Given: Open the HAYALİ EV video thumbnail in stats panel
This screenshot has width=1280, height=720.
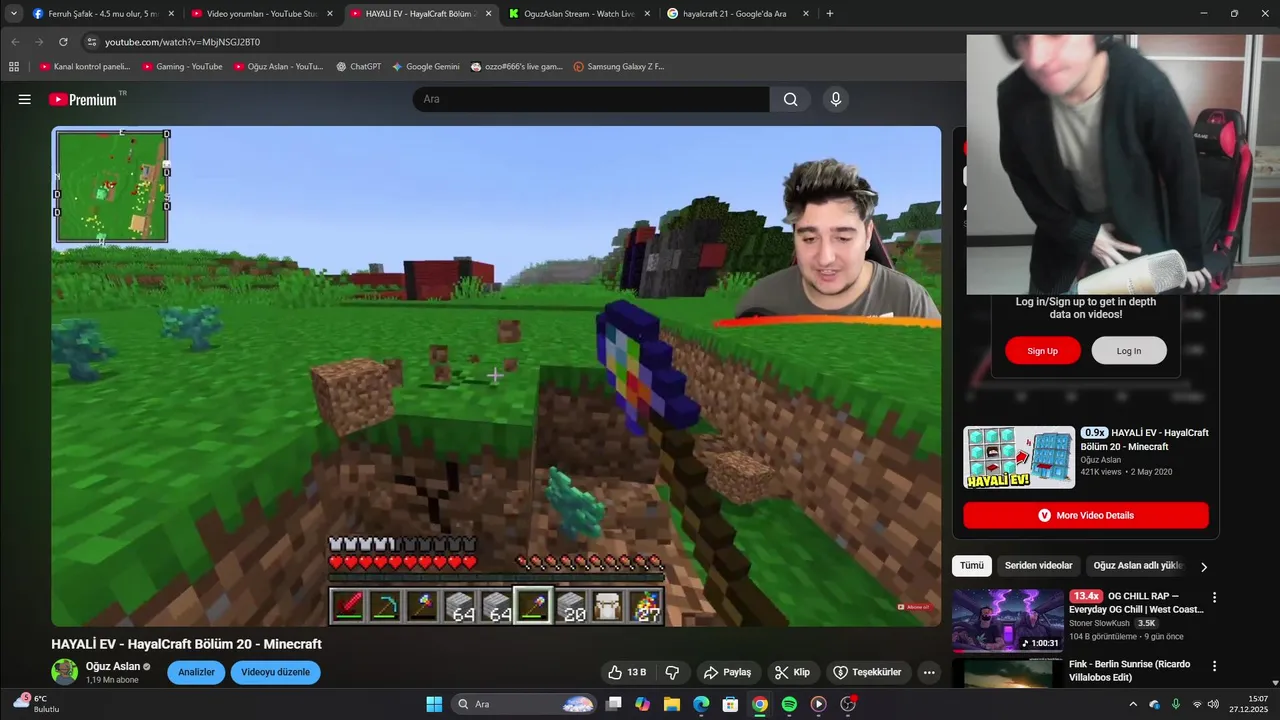Looking at the screenshot, I should tap(1019, 458).
